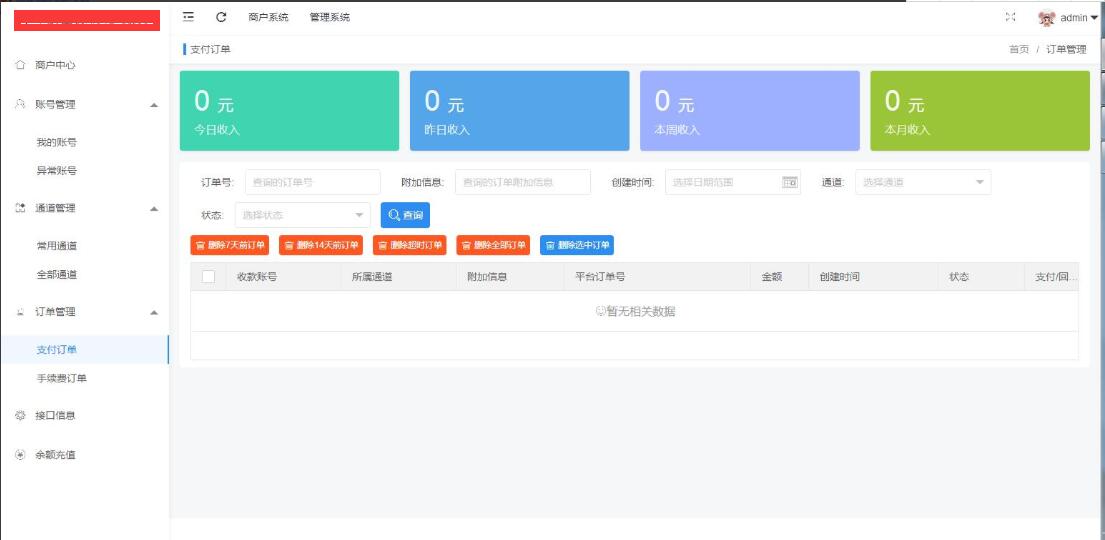1105x540 pixels.
Task: Collapse the sidebar with the menu fold icon
Action: click(188, 17)
